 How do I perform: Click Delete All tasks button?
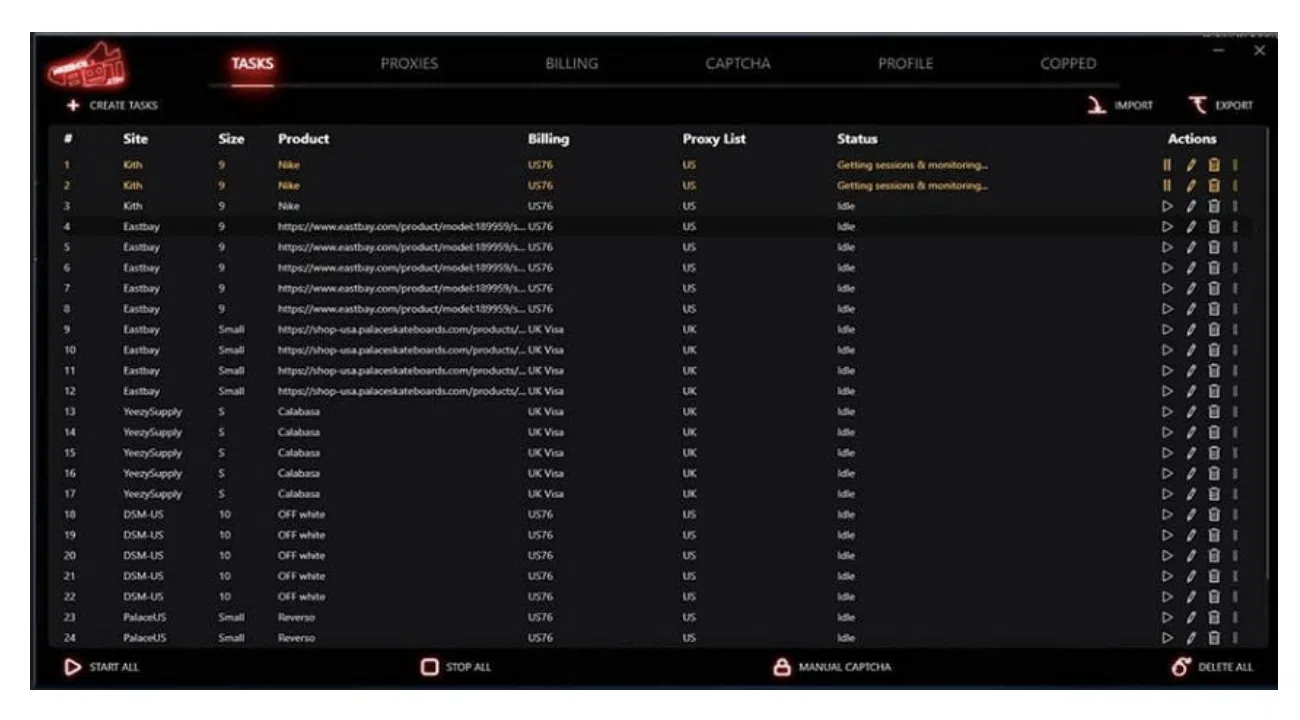coord(1211,667)
